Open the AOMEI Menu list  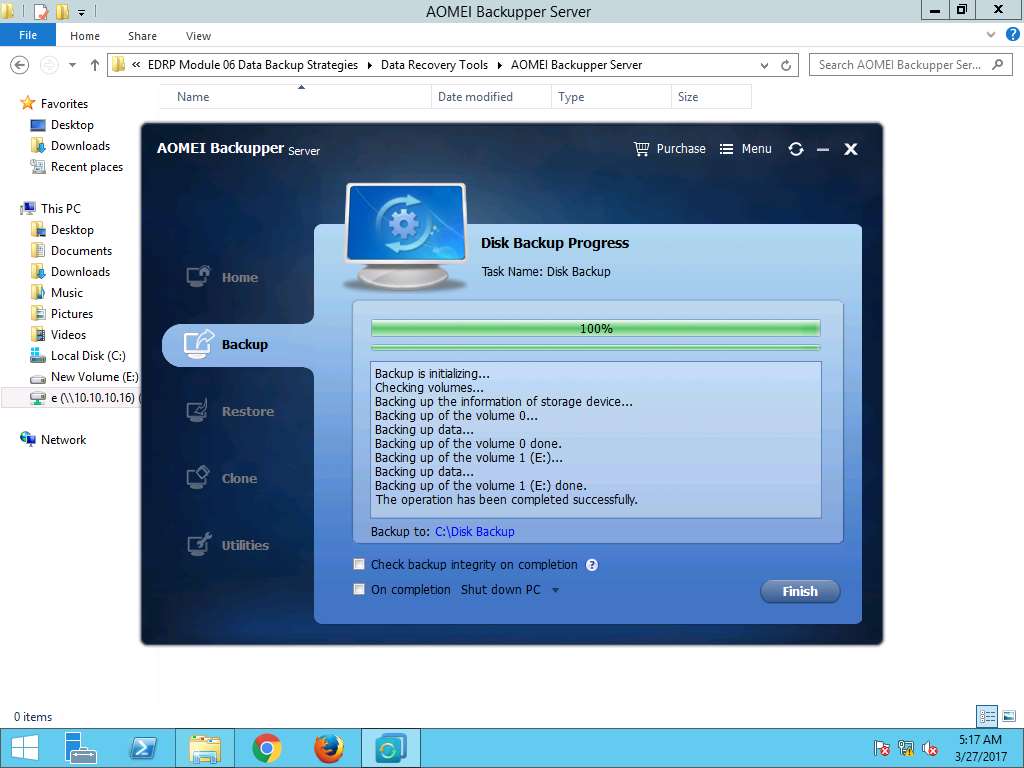point(745,149)
